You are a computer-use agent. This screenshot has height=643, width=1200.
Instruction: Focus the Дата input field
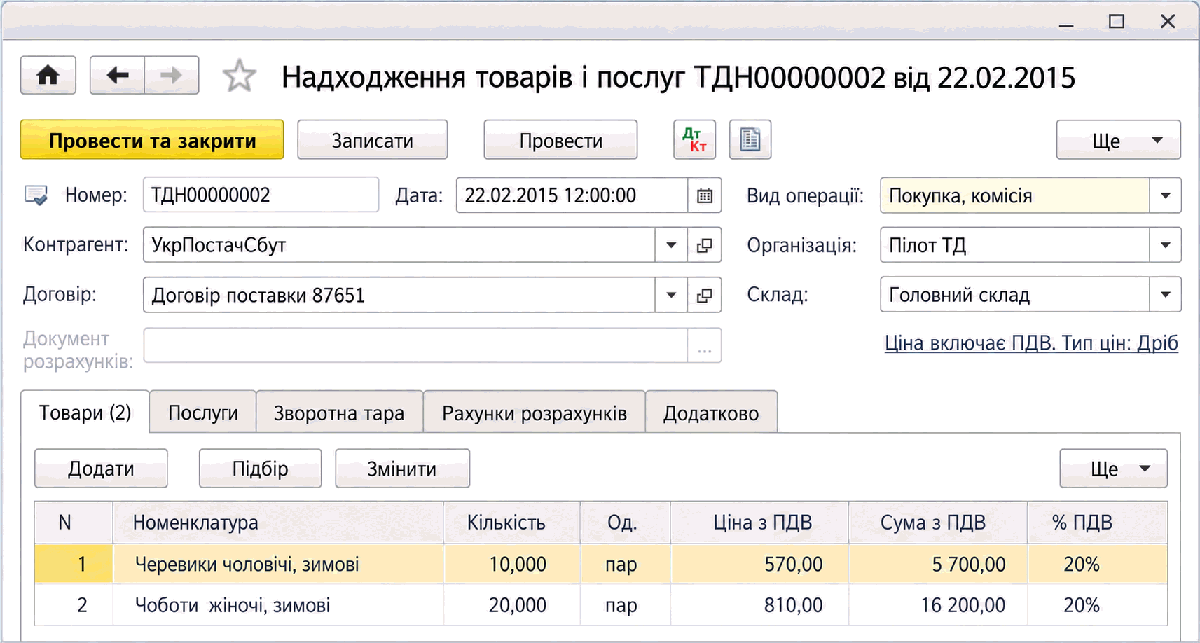click(572, 195)
